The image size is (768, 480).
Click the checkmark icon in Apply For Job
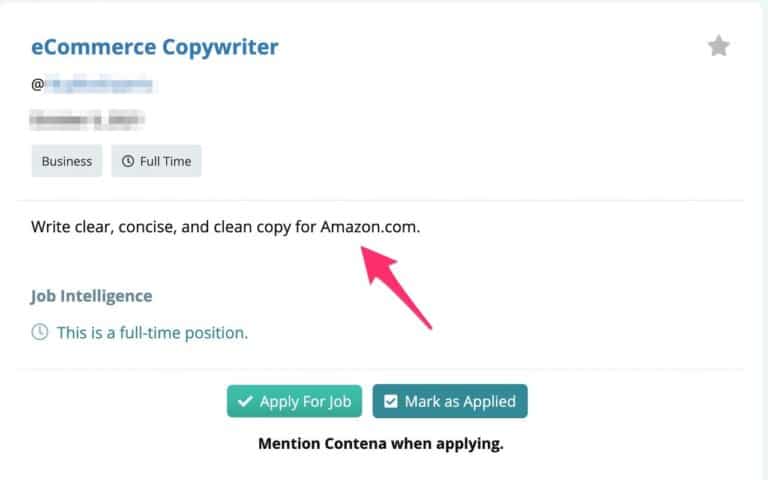click(245, 401)
